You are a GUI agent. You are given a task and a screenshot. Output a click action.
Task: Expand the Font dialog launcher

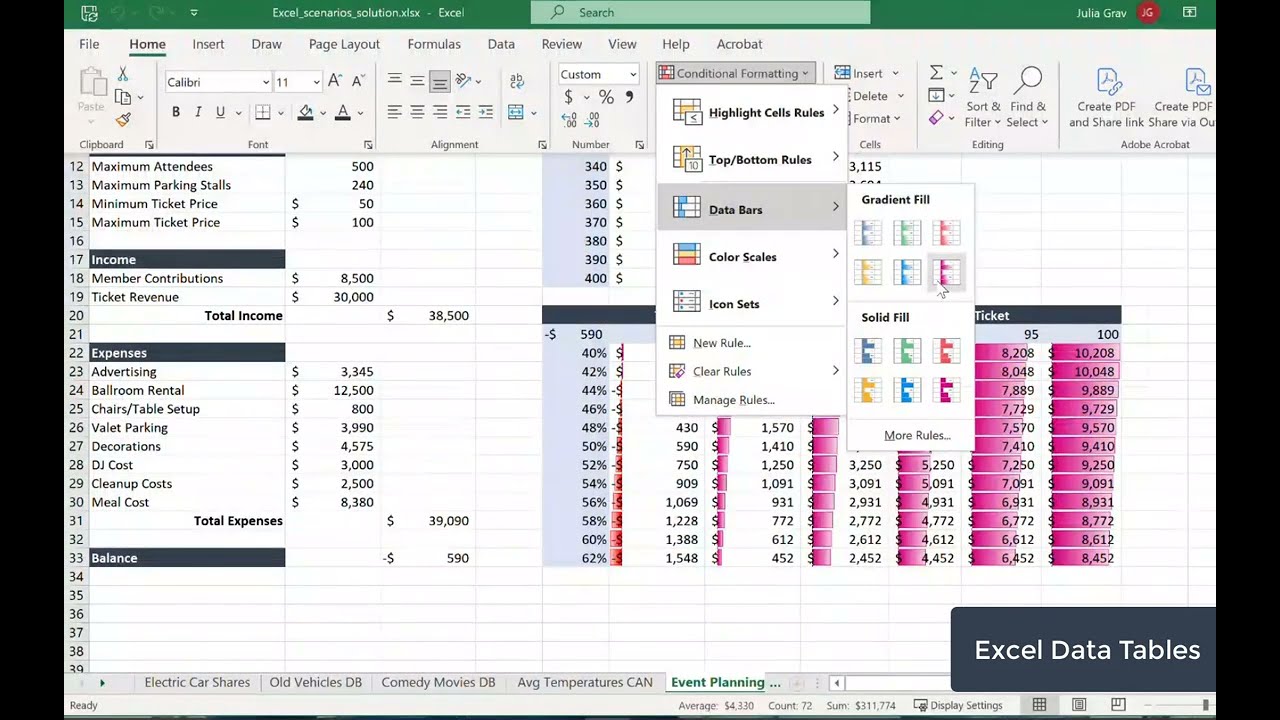coord(368,145)
